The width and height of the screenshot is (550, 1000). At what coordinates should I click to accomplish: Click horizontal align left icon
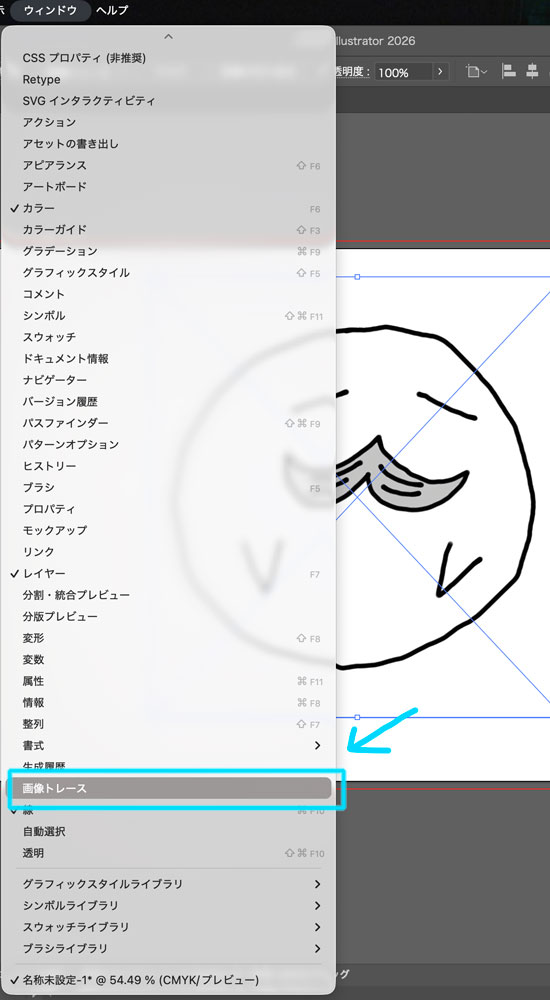[509, 71]
